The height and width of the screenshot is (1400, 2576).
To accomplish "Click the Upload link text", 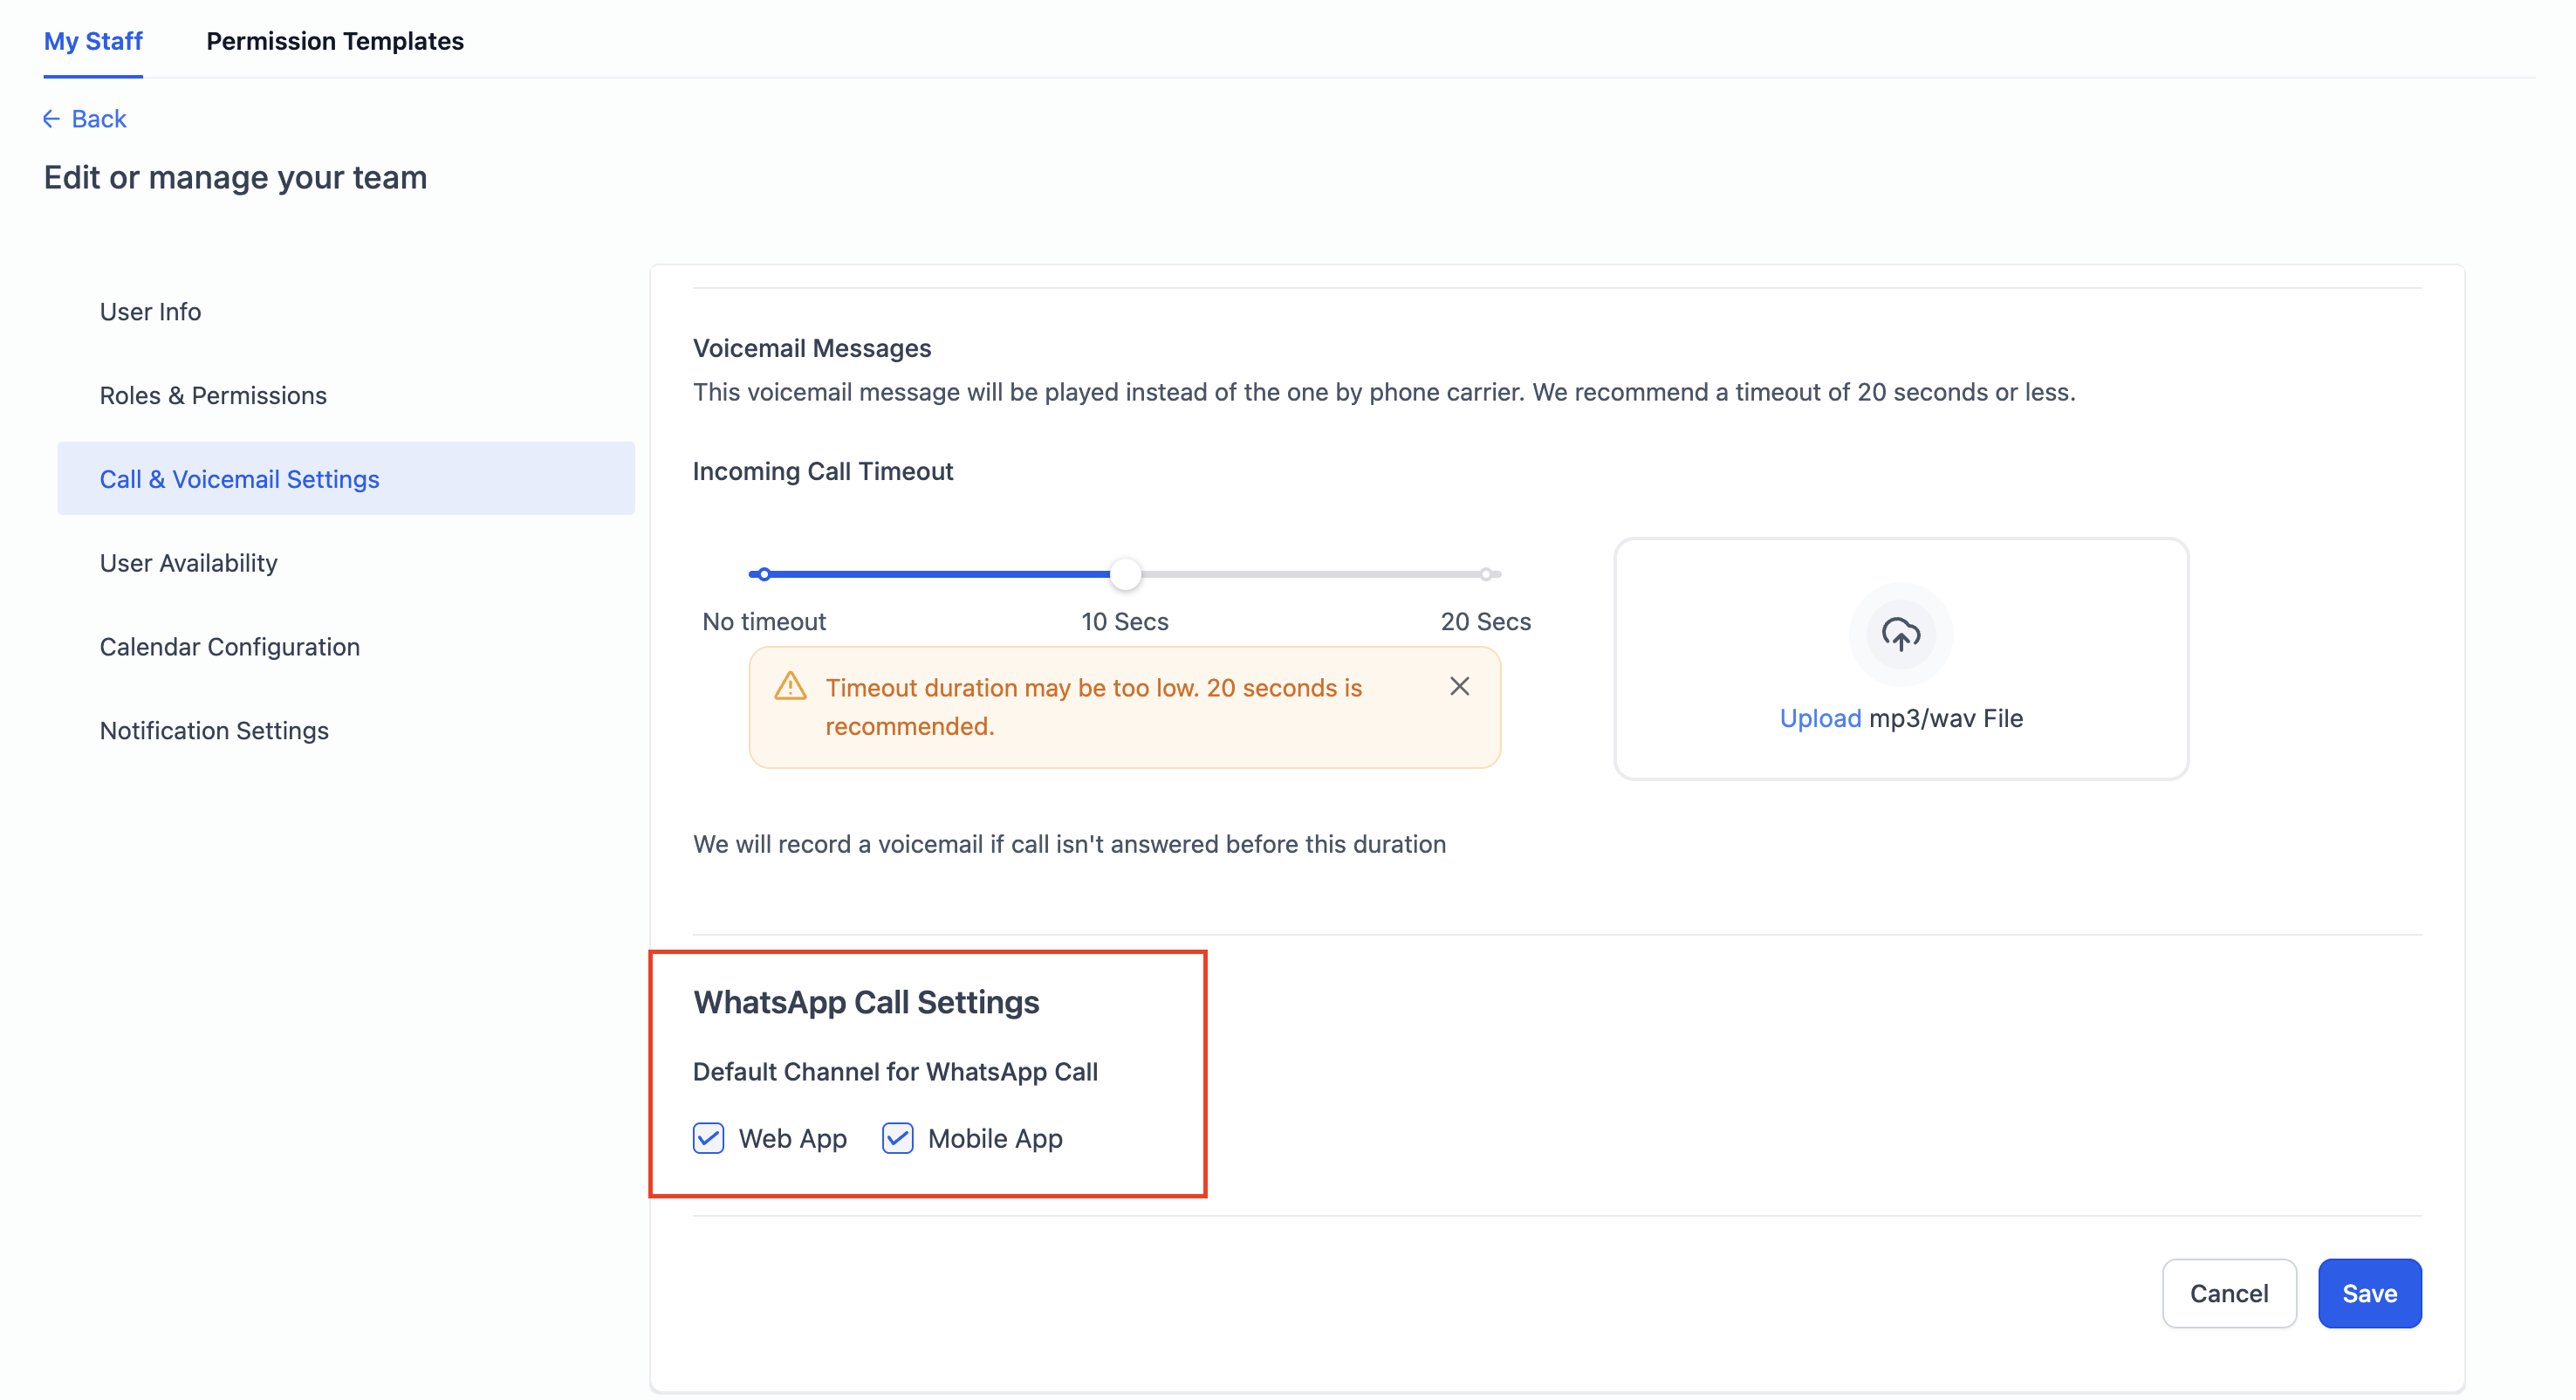I will [x=1819, y=719].
